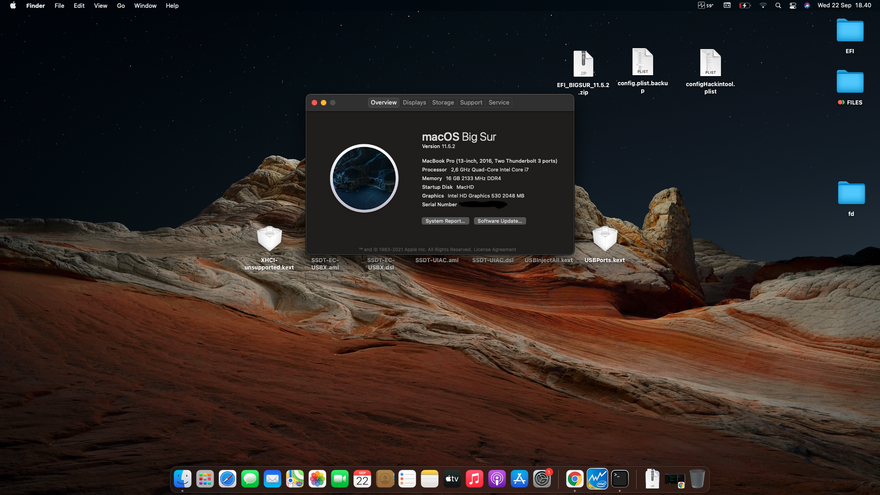This screenshot has height=495, width=880.
Task: Click the CPU temperature menu bar icon
Action: (705, 6)
